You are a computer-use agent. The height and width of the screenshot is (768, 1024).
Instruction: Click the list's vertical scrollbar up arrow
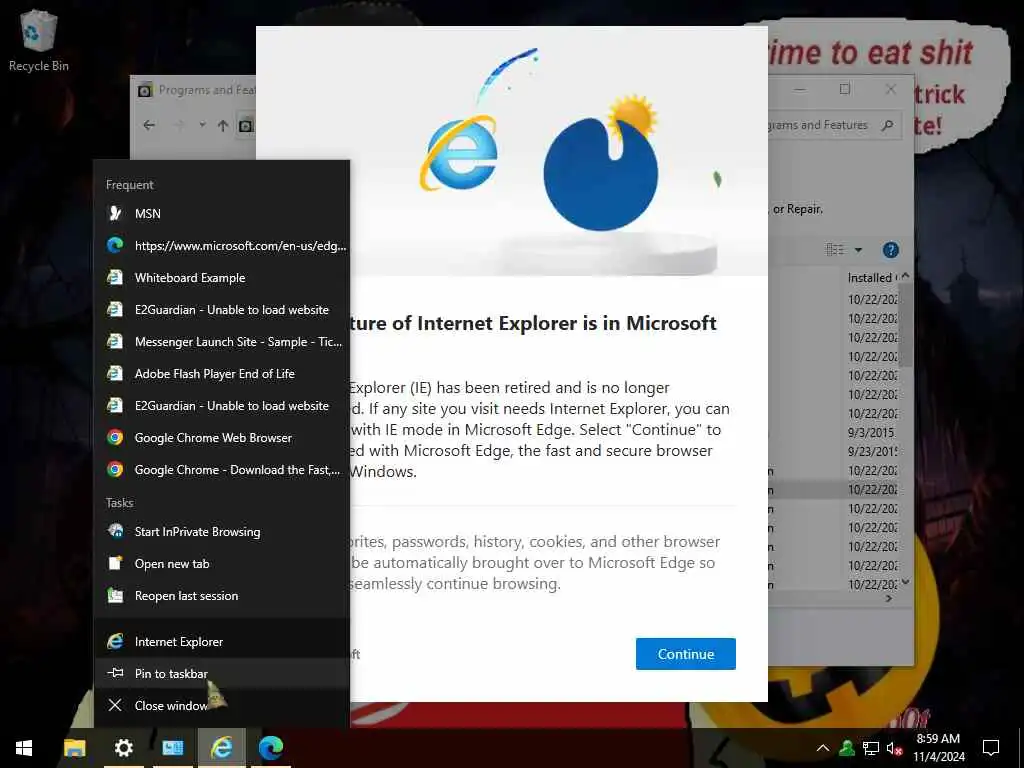(x=905, y=277)
